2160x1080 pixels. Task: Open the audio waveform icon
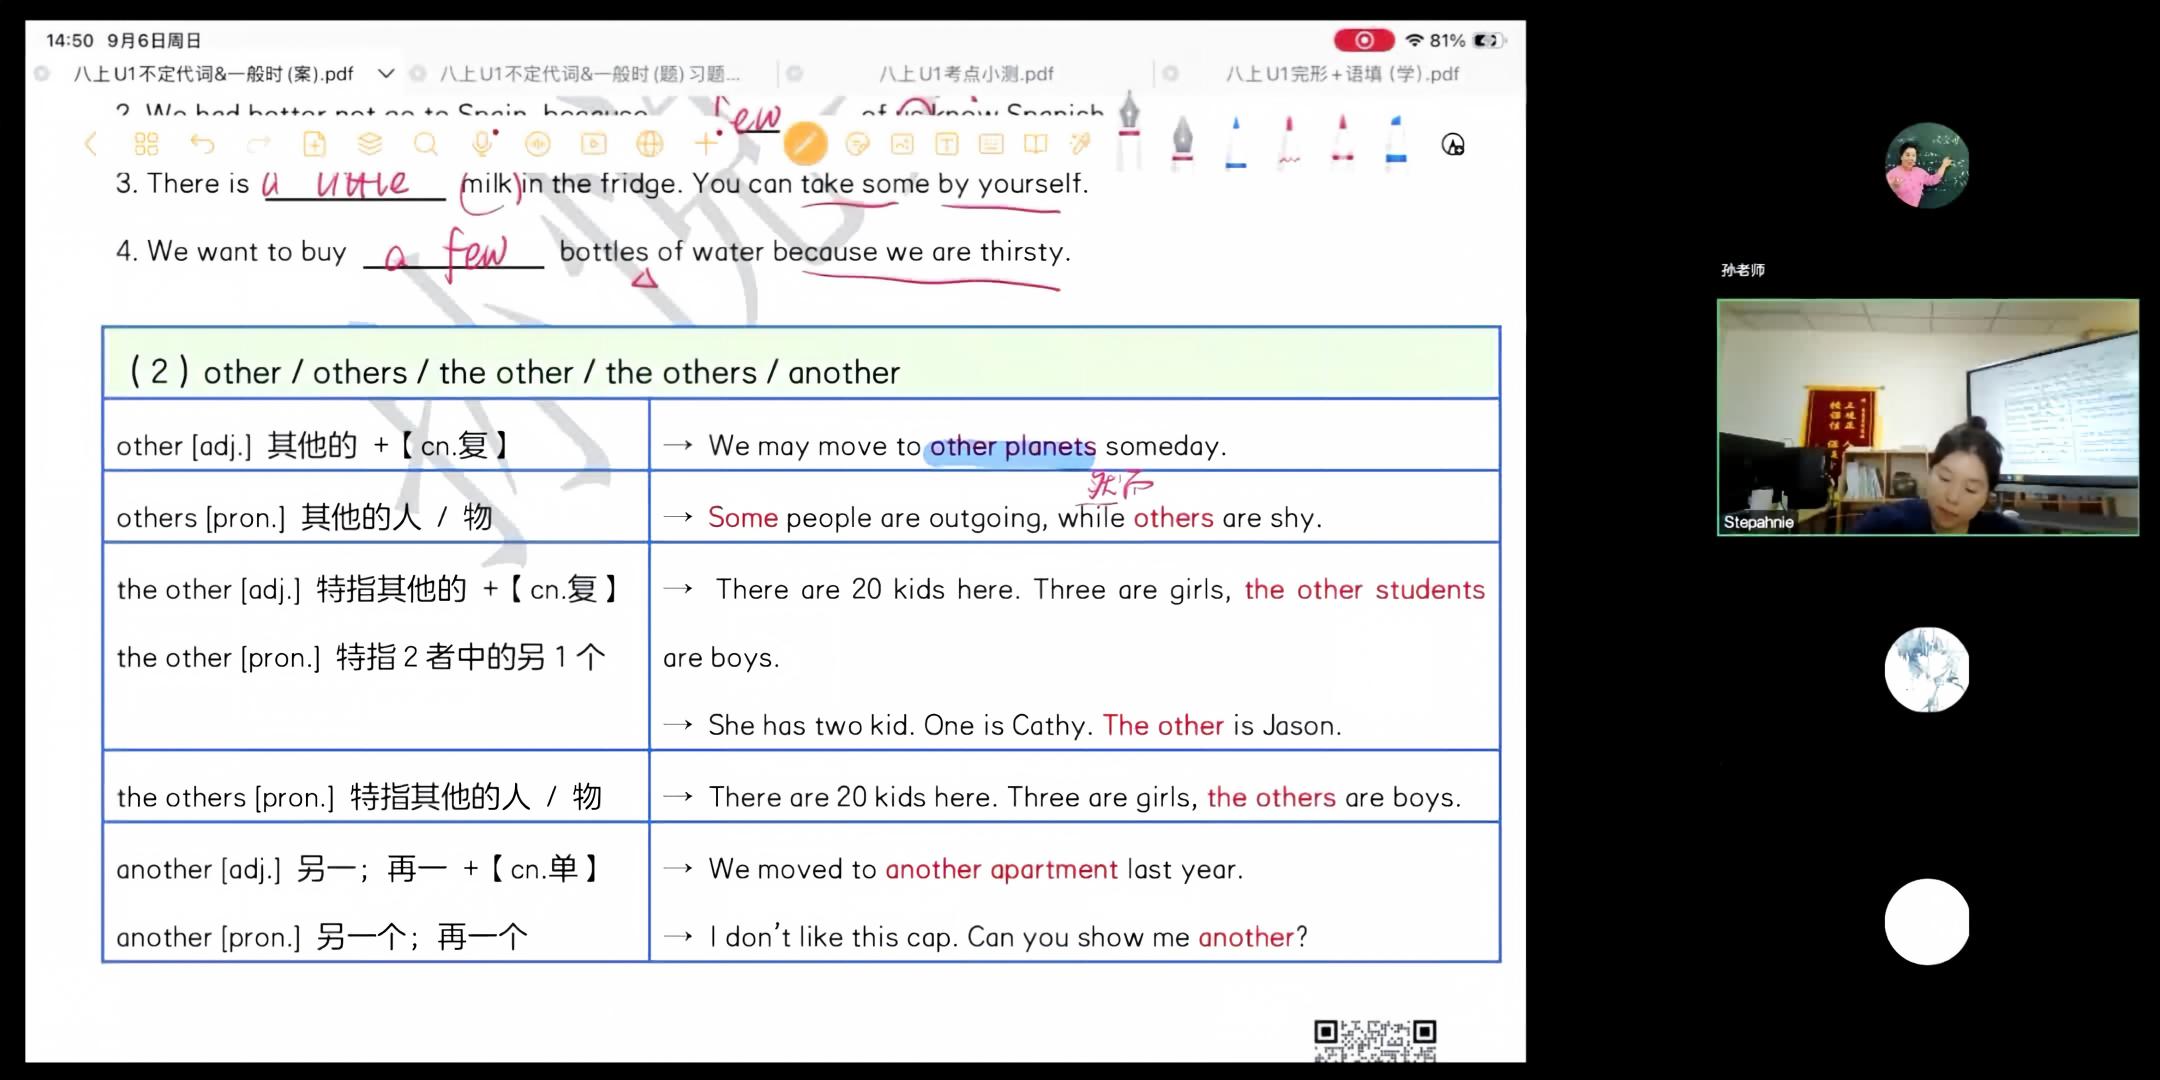click(x=538, y=144)
